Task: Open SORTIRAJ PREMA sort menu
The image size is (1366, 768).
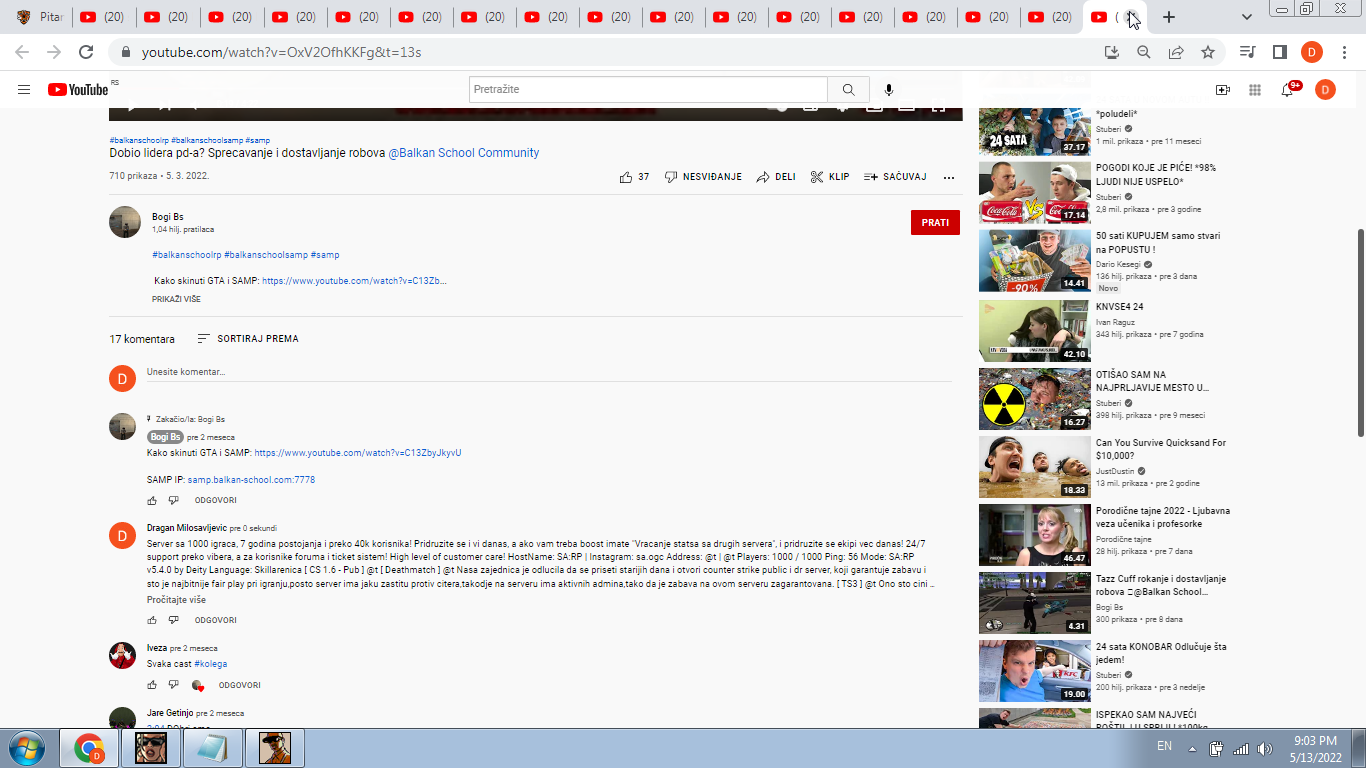Action: click(248, 339)
